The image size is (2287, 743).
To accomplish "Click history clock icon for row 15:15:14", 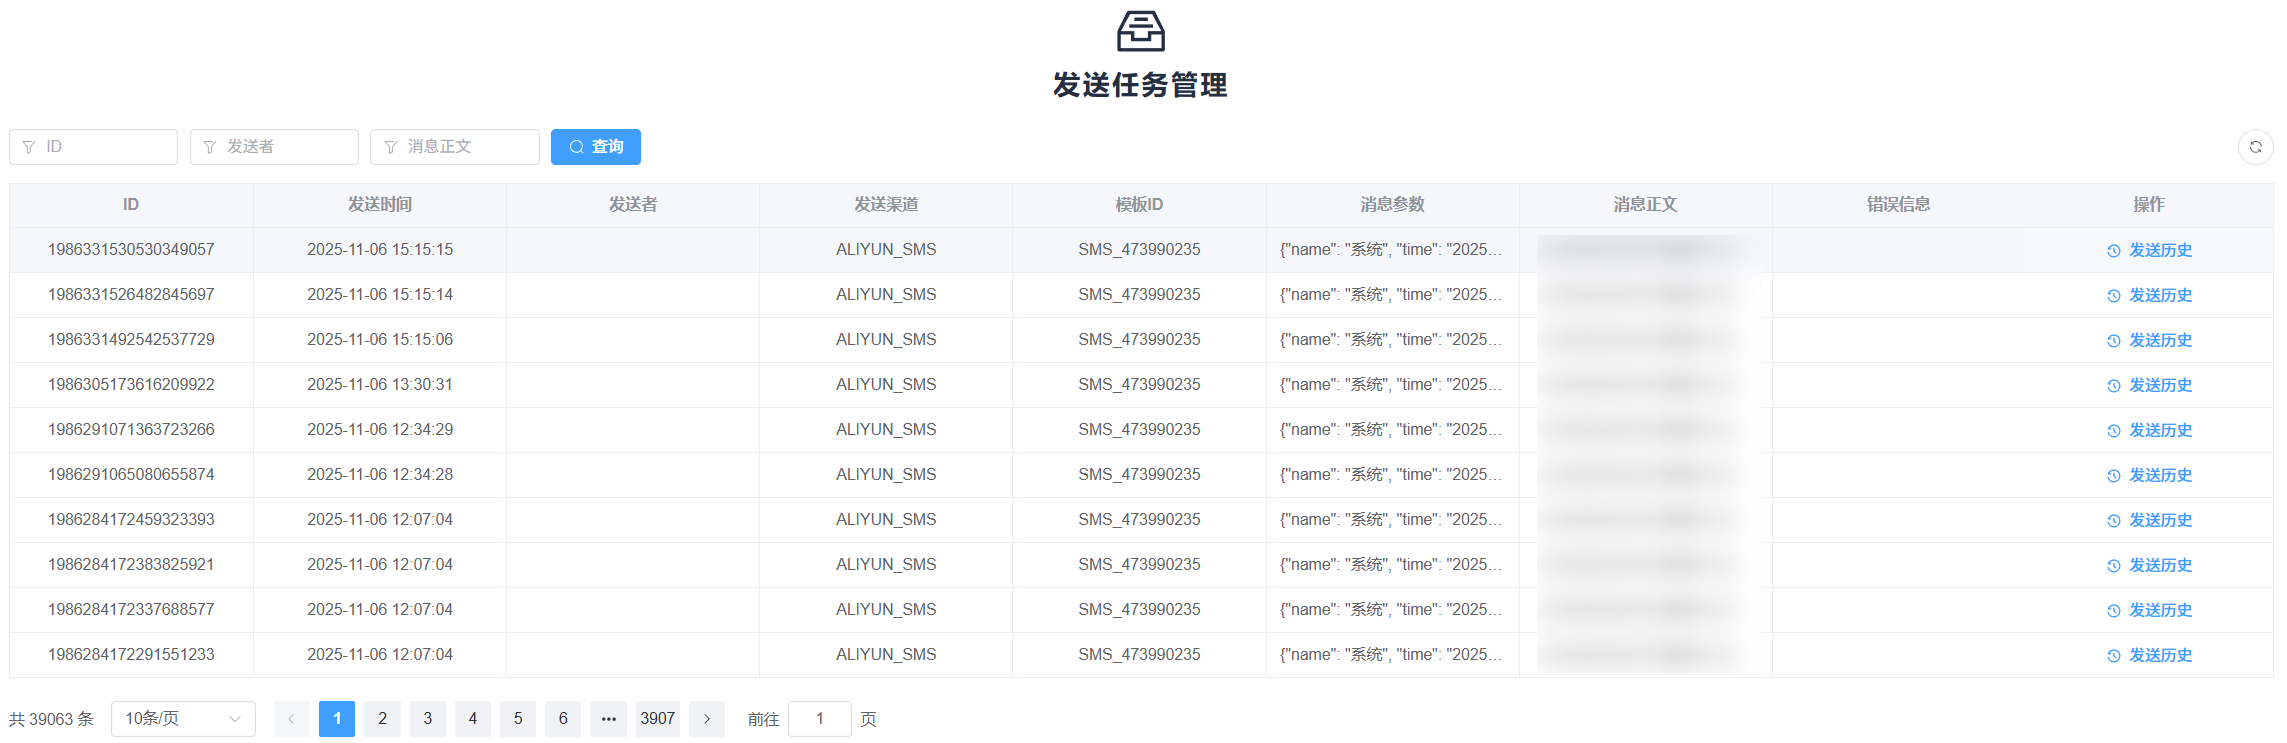I will coord(2113,296).
